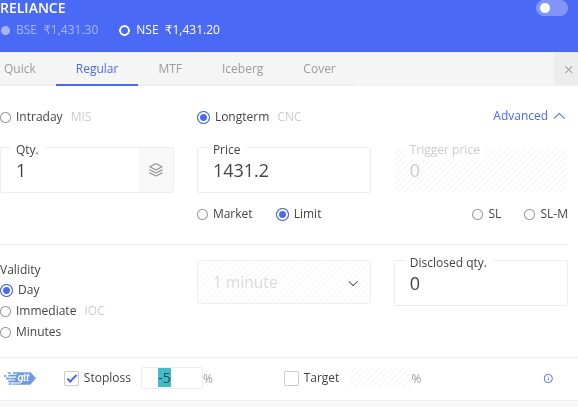Click the disabled Trigger price field
Screen dimensions: 578x407
(481, 170)
